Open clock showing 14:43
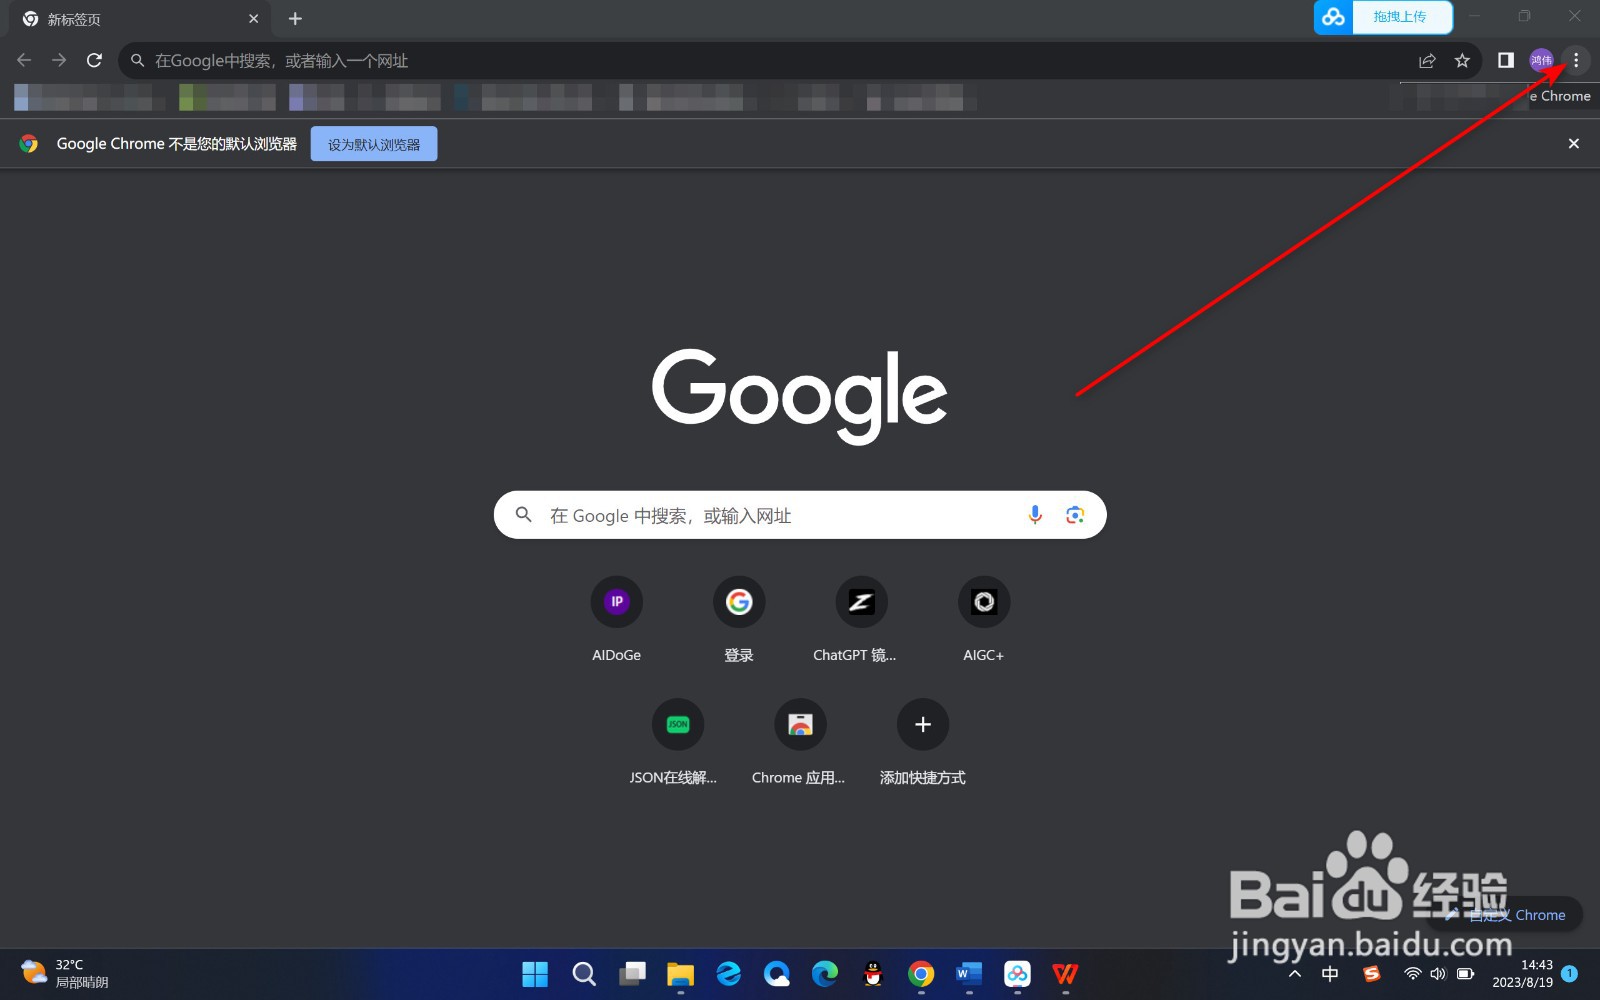1600x1000 pixels. (x=1523, y=974)
